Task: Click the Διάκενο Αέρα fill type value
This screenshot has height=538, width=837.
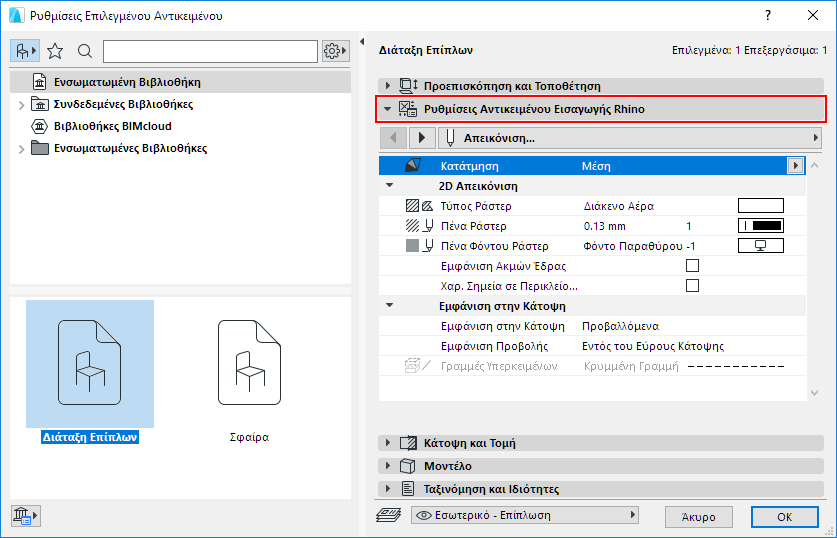Action: [x=619, y=206]
